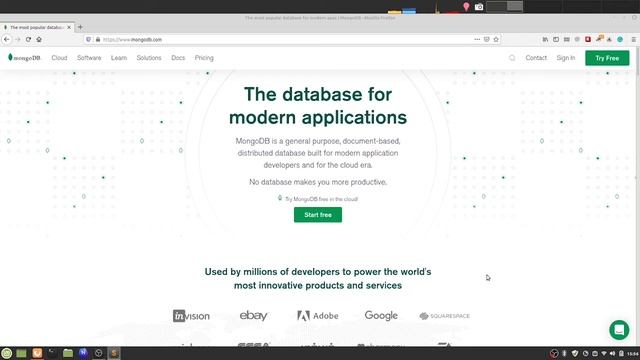Reload the page with the refresh icon

pyautogui.click(x=28, y=39)
